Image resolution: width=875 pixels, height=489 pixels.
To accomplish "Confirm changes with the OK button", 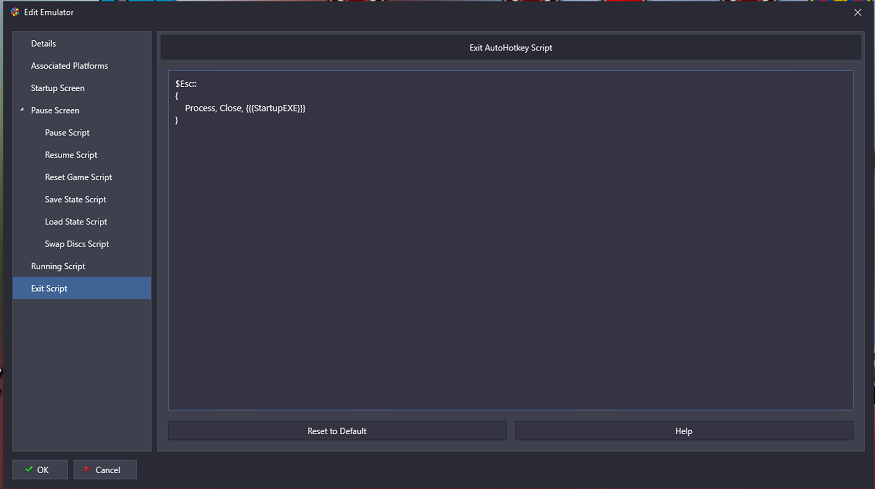I will 40,469.
